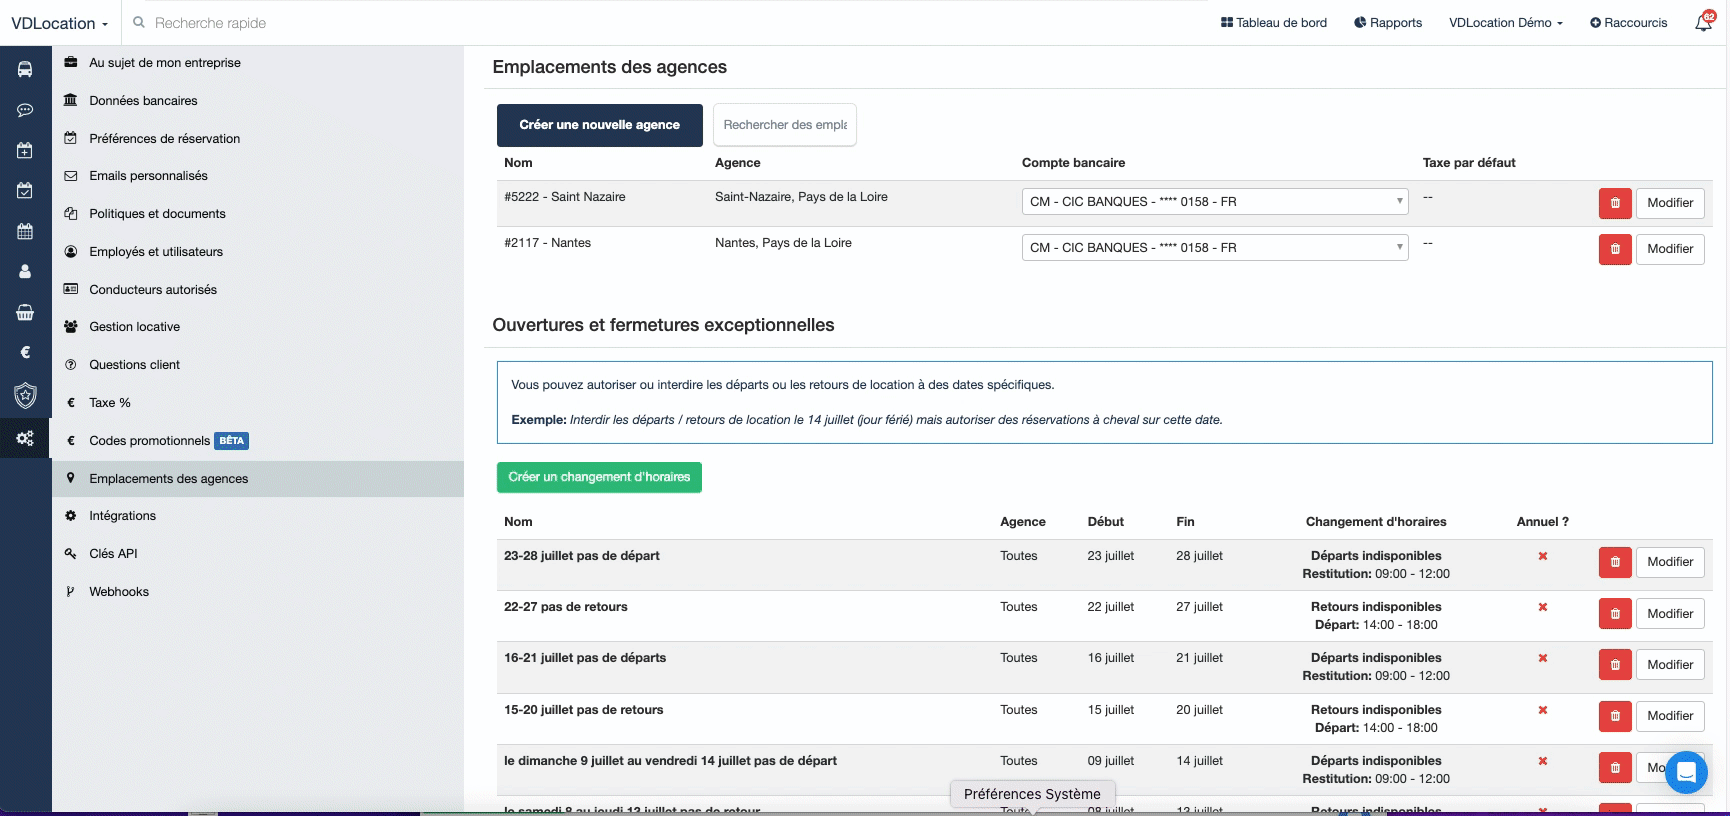
Task: Click the 'Rechercher des emplacements' search field
Action: coord(784,125)
